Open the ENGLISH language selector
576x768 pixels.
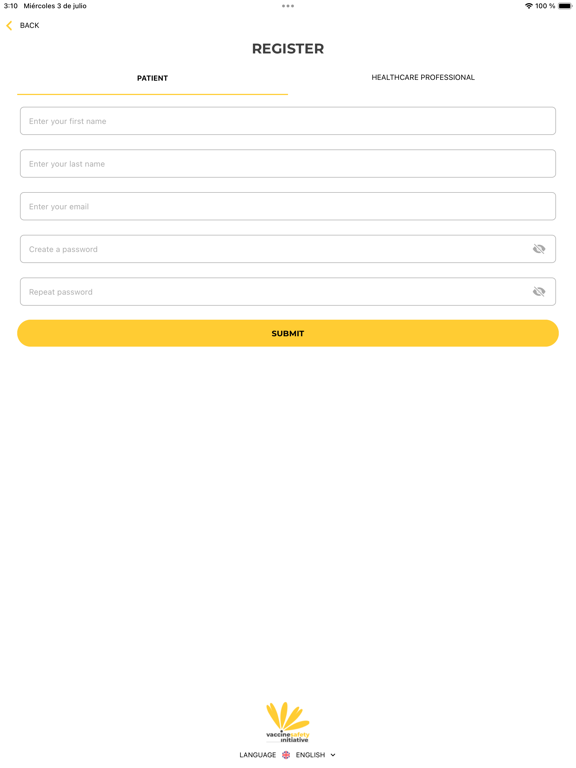click(310, 755)
